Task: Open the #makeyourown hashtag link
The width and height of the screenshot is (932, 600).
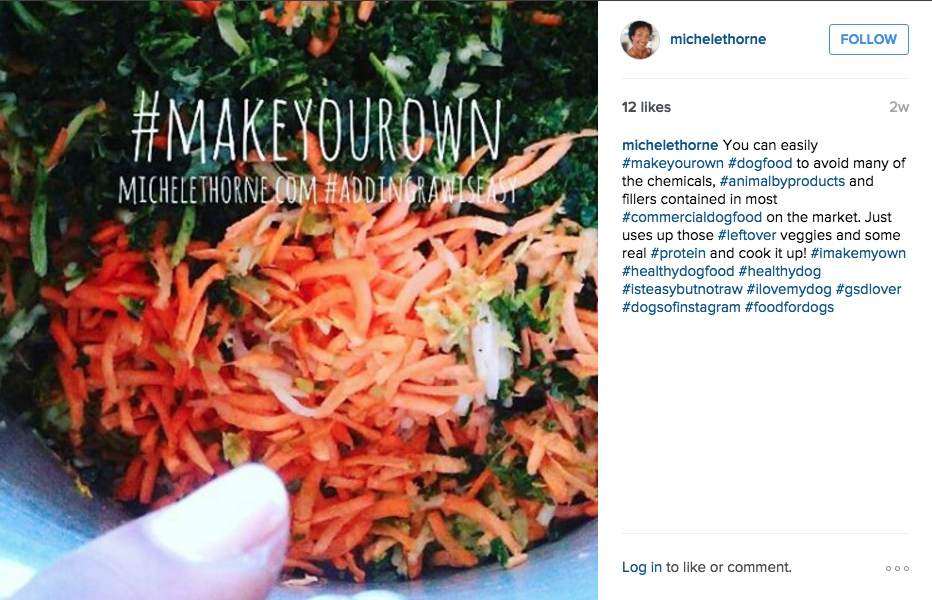Action: 673,163
